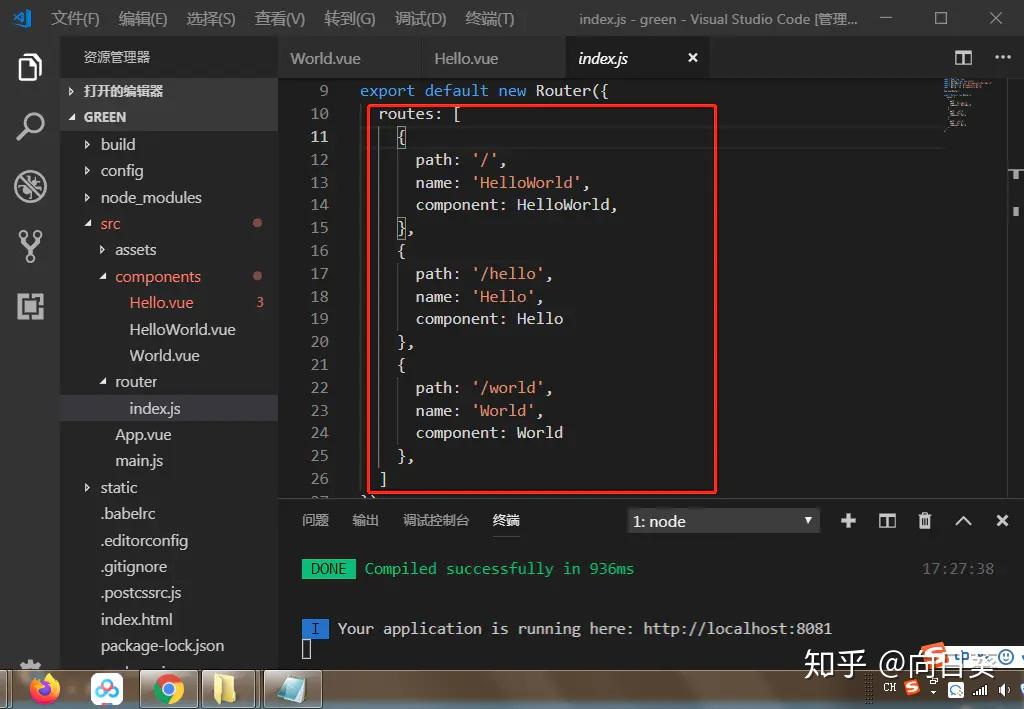Open the 终端(T) menu
The image size is (1024, 709).
(490, 19)
